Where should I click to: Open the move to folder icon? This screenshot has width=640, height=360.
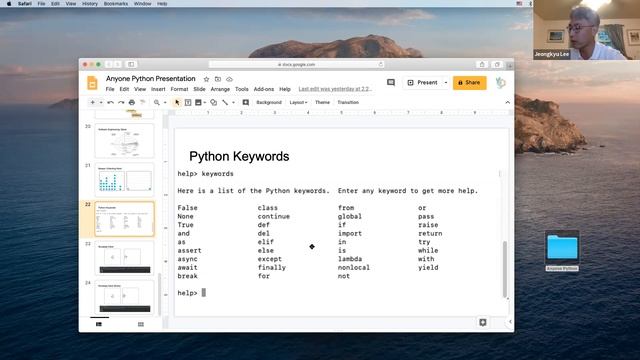218,79
